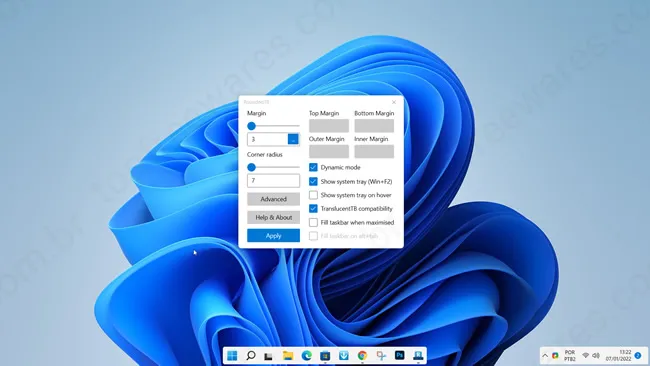This screenshot has width=650, height=366.
Task: Open Microsoft Edge from the taskbar
Action: 306,356
